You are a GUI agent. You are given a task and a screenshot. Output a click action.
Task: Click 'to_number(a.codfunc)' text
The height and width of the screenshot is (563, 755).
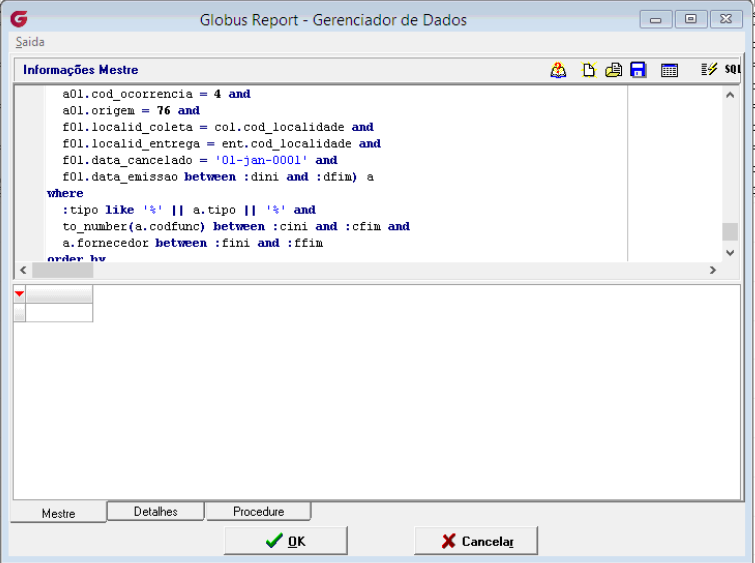[x=134, y=226]
